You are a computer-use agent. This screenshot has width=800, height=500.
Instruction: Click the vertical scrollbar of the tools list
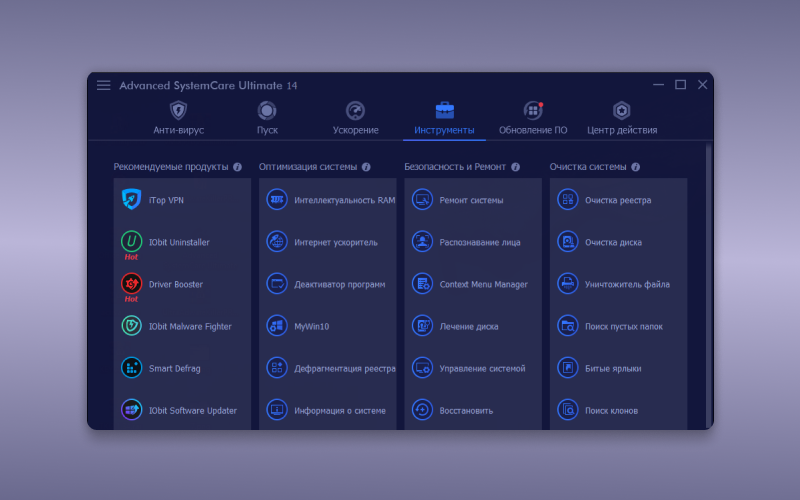(708, 286)
